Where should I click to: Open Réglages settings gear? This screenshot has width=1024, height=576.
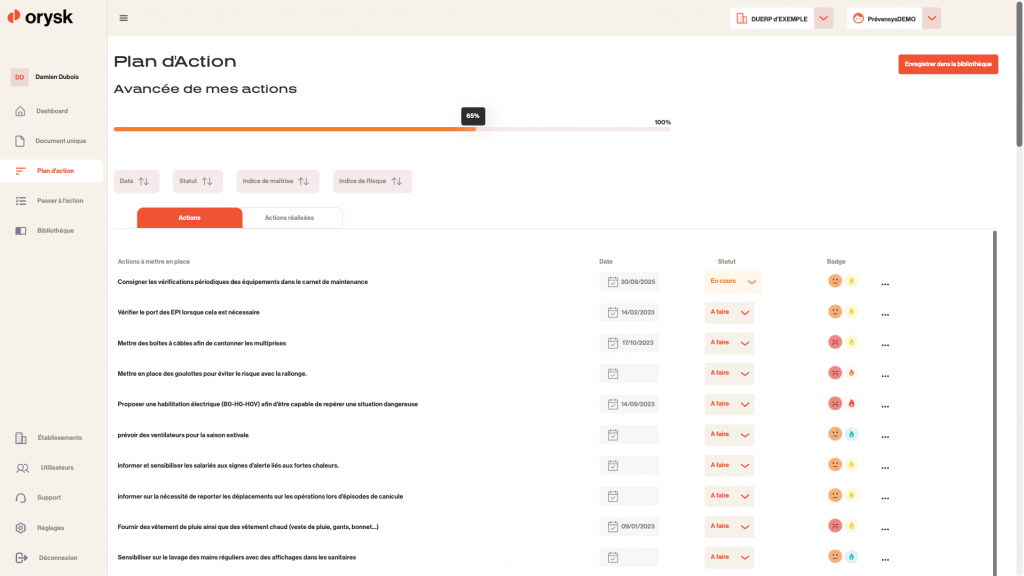pos(21,528)
